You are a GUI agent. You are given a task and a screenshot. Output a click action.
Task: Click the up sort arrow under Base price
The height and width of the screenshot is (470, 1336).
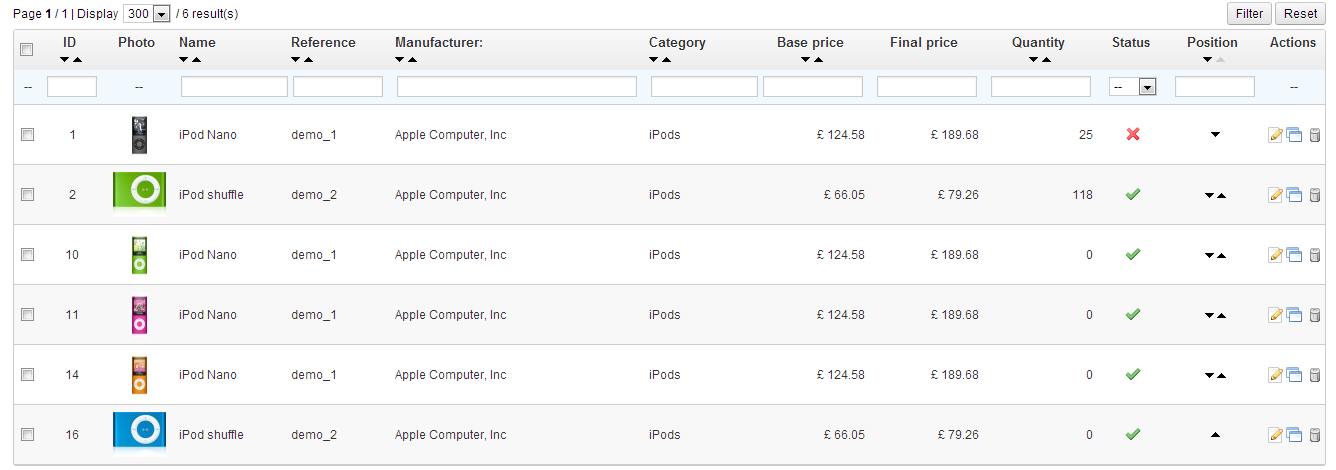pos(818,60)
